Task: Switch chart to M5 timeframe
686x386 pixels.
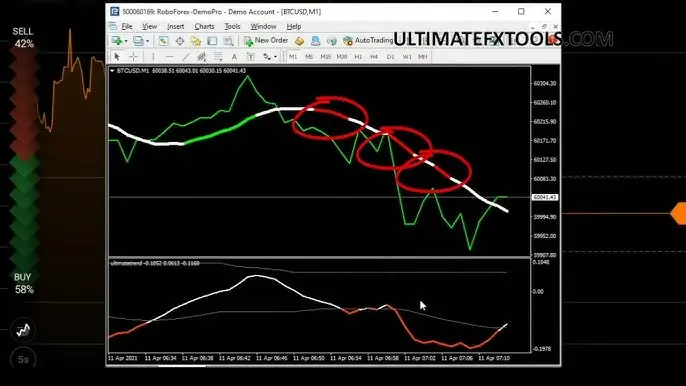Action: (309, 56)
